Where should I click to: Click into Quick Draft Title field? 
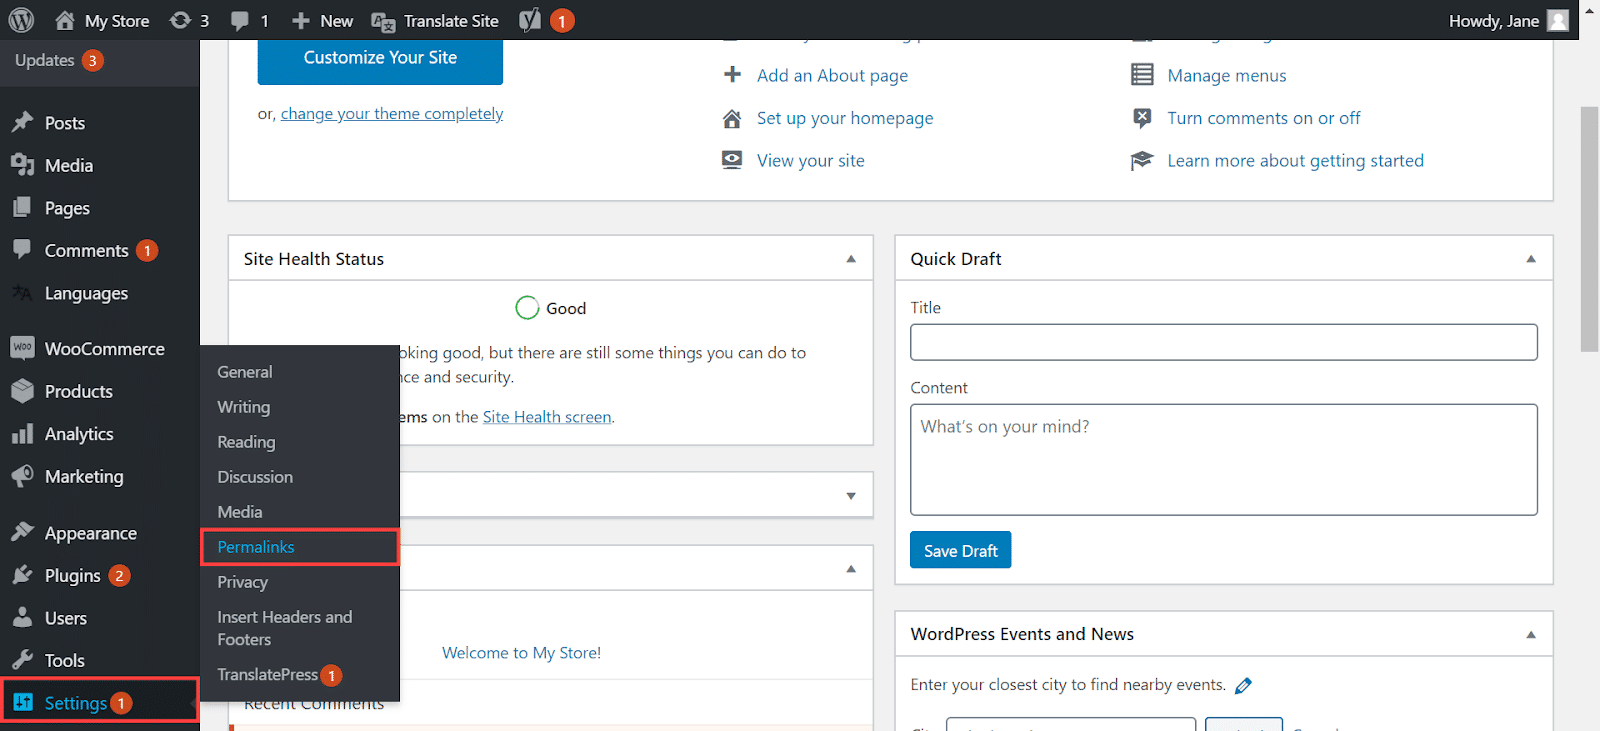tap(1224, 342)
